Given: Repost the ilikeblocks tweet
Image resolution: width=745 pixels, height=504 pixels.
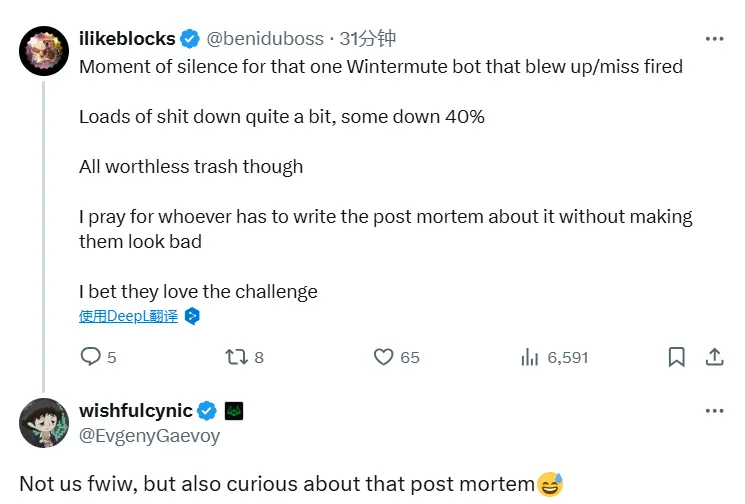Looking at the screenshot, I should [x=236, y=357].
